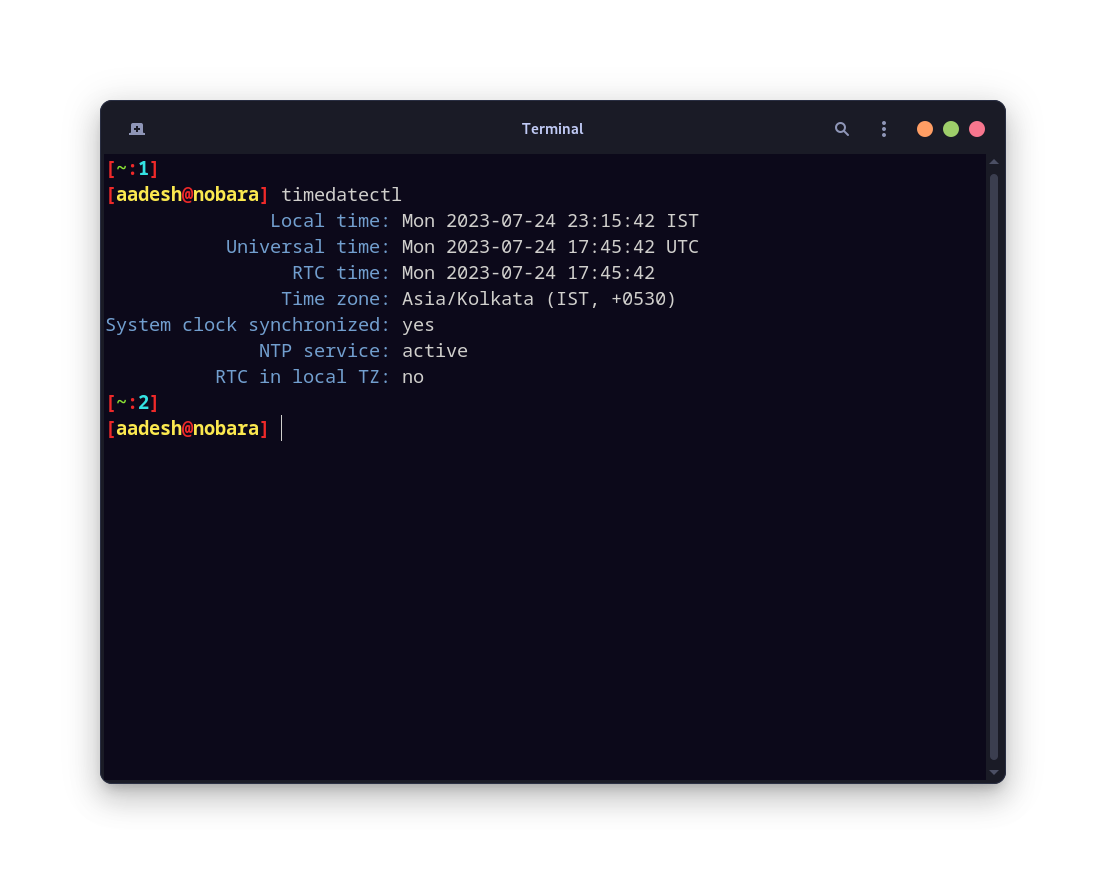
Task: Click the scrollbar up arrow
Action: coord(993,161)
